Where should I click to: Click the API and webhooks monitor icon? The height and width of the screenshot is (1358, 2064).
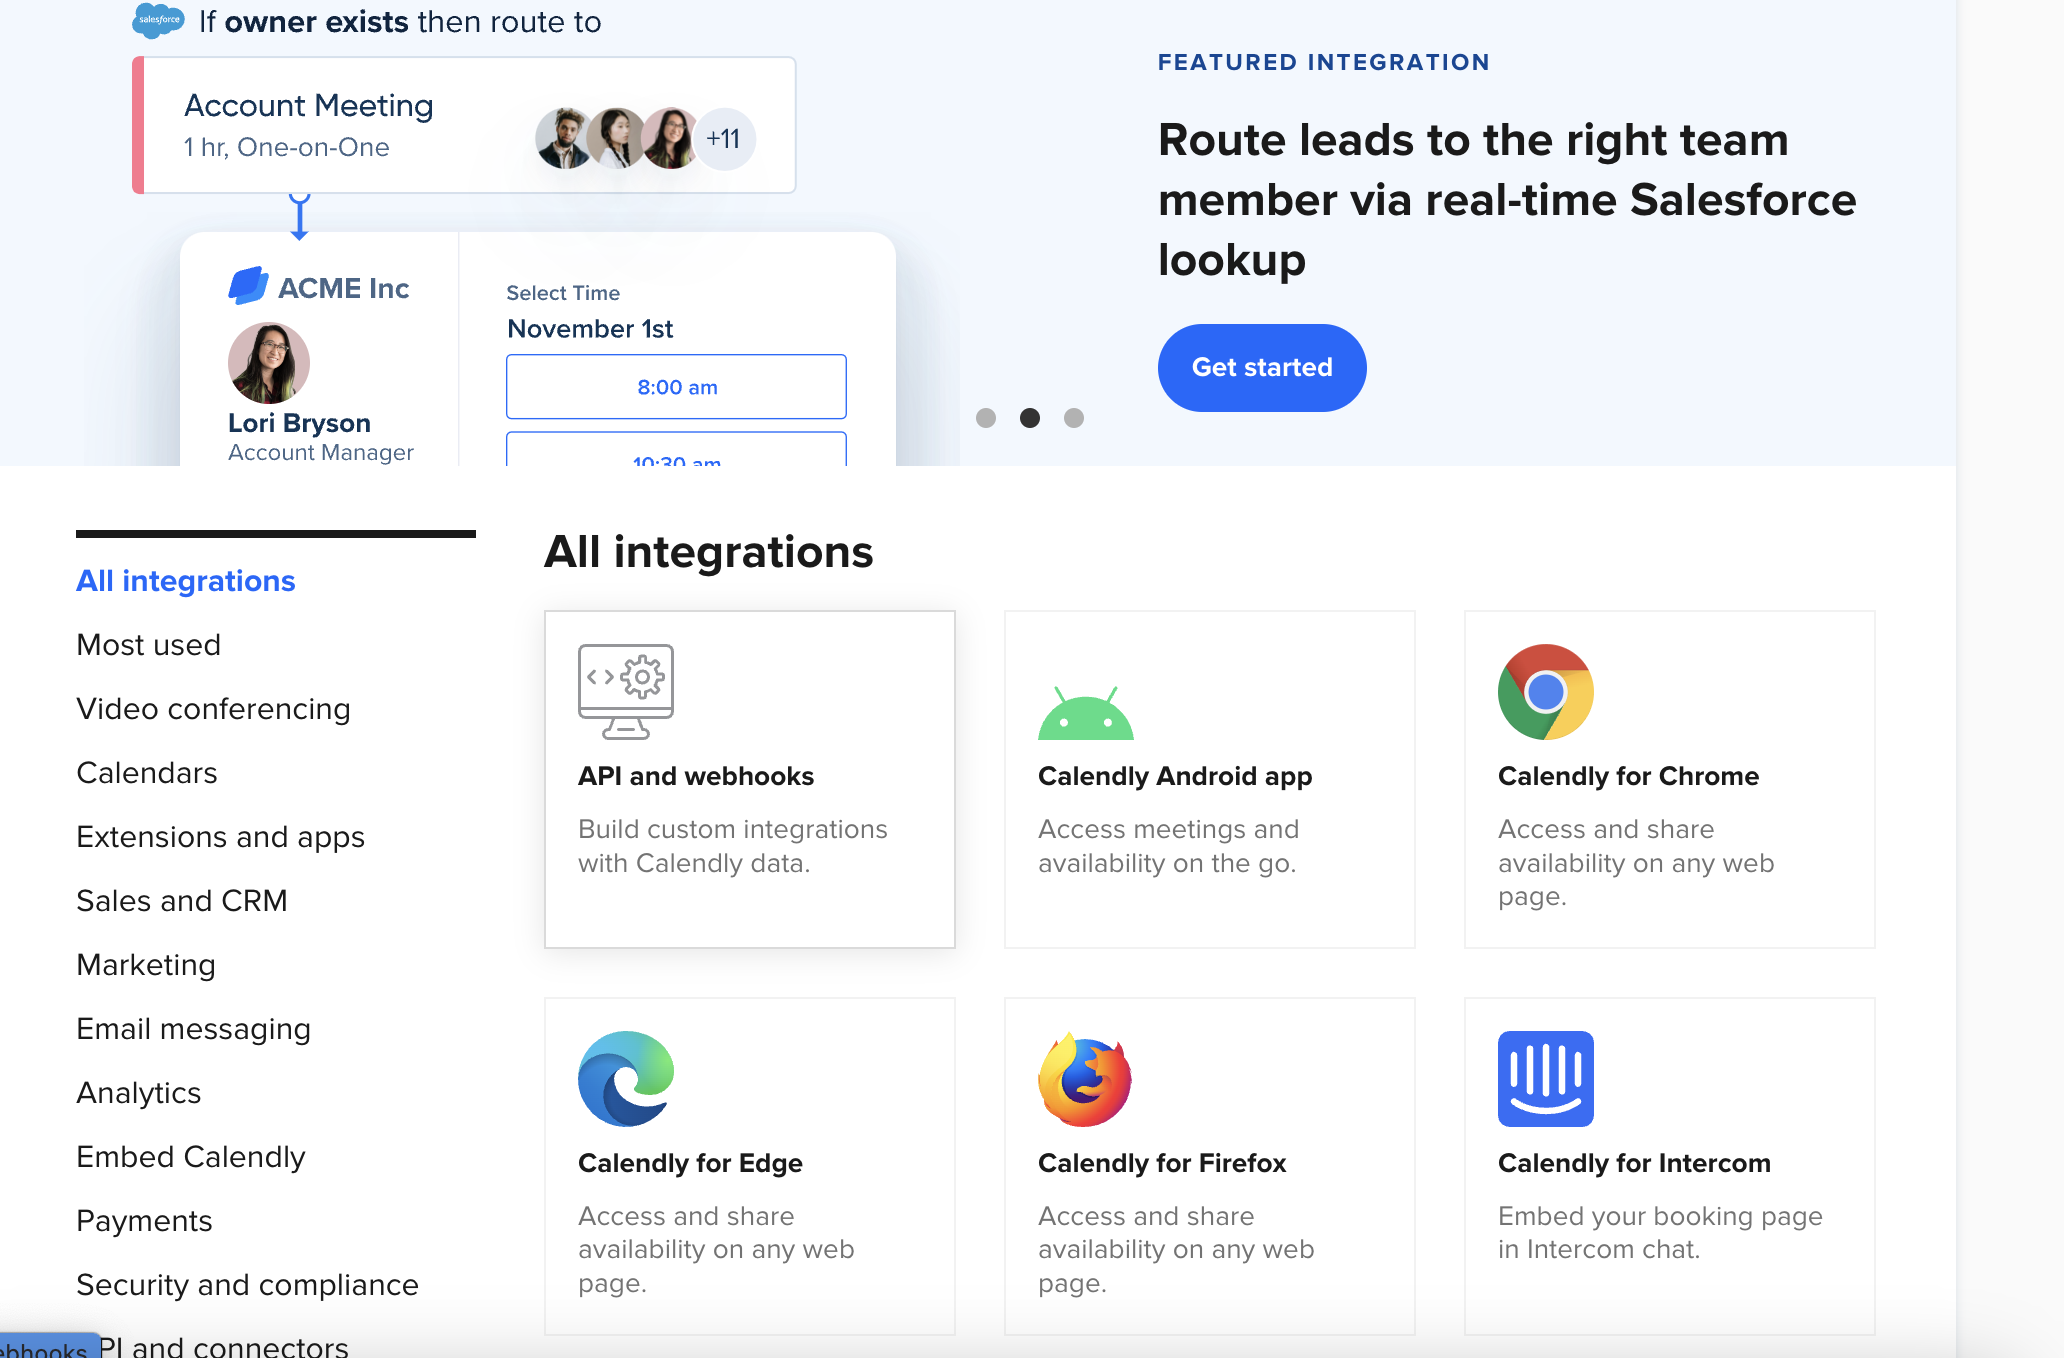click(x=625, y=691)
